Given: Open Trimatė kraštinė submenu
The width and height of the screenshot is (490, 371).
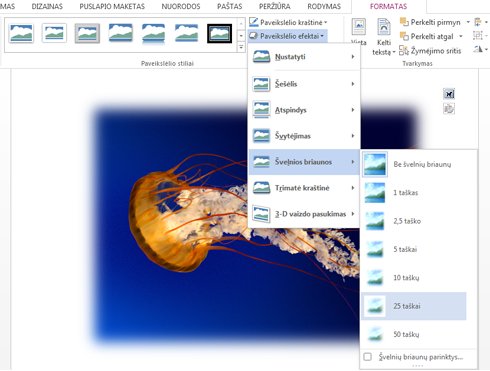Looking at the screenshot, I should (x=304, y=188).
